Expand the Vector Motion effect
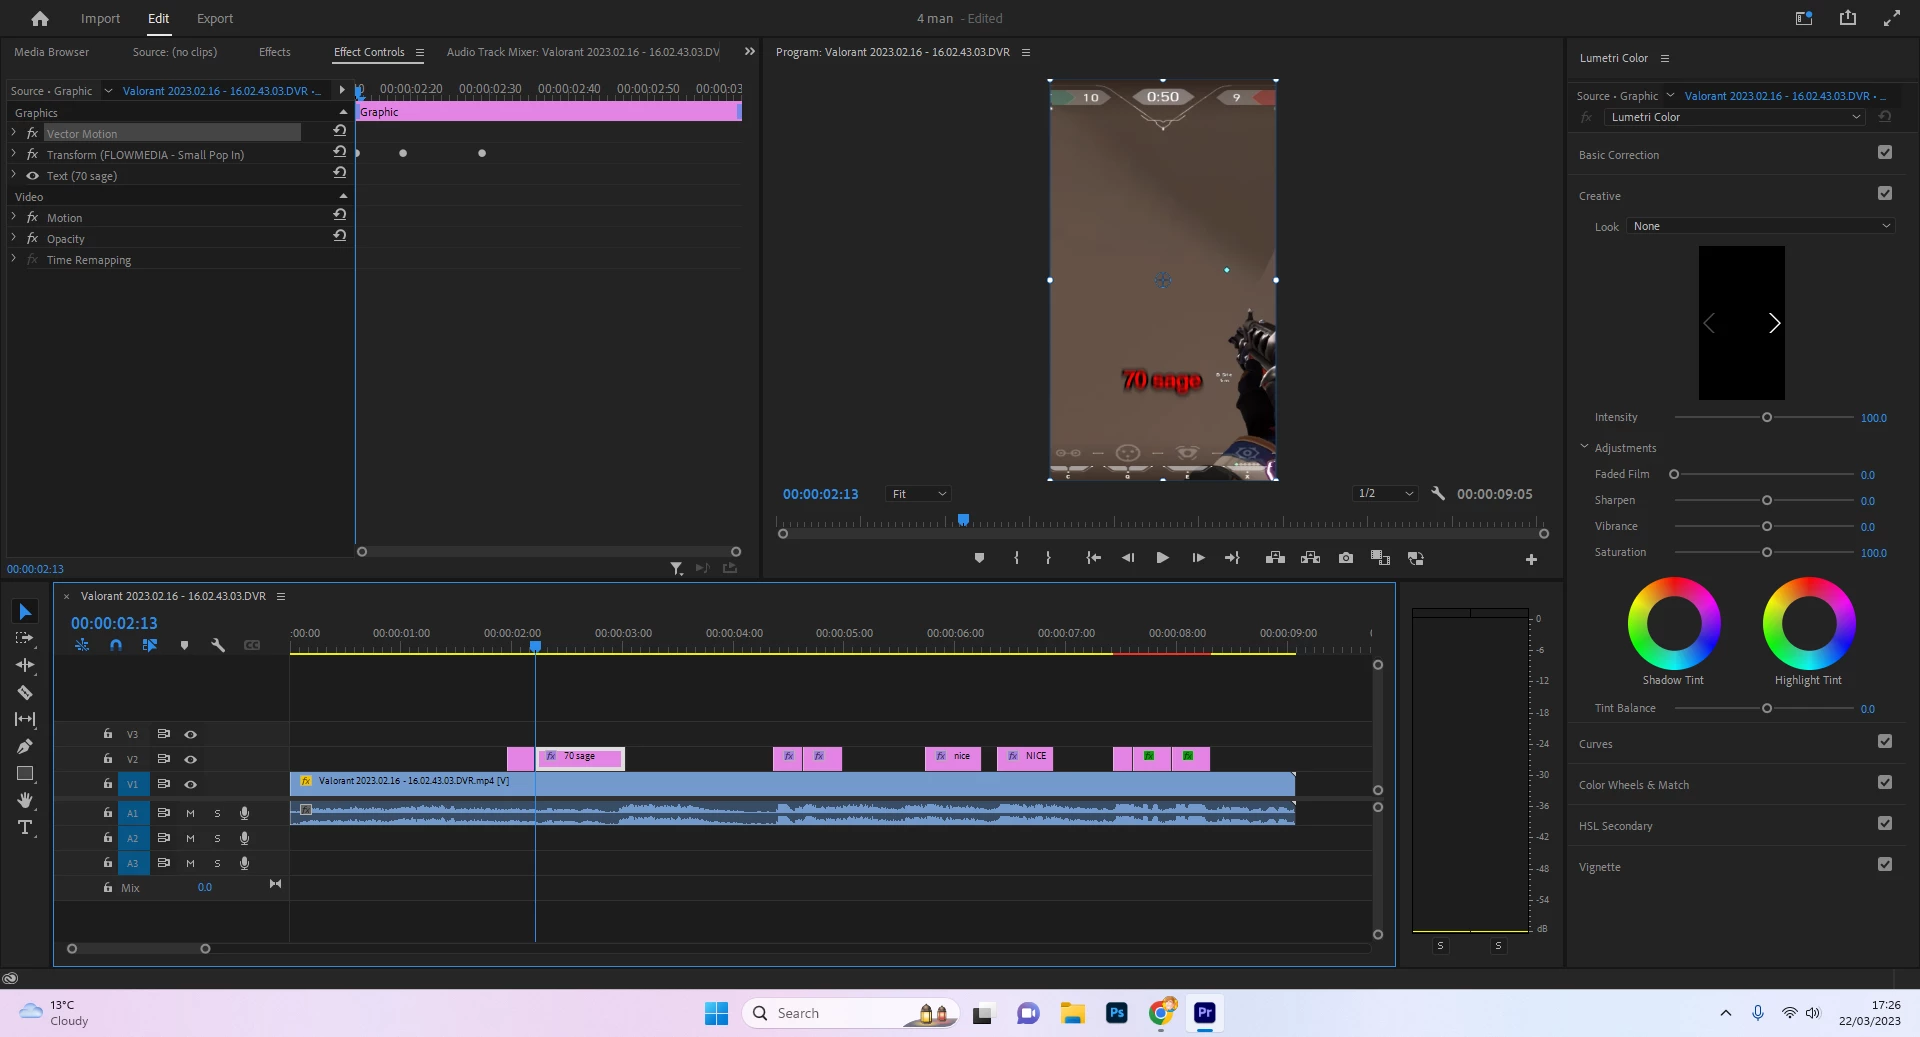The width and height of the screenshot is (1920, 1037). point(14,133)
